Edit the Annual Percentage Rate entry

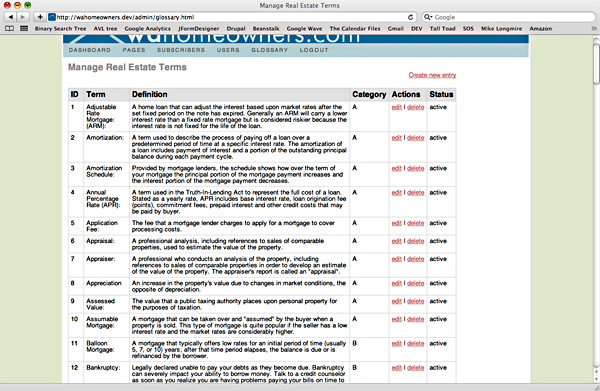pyautogui.click(x=396, y=192)
